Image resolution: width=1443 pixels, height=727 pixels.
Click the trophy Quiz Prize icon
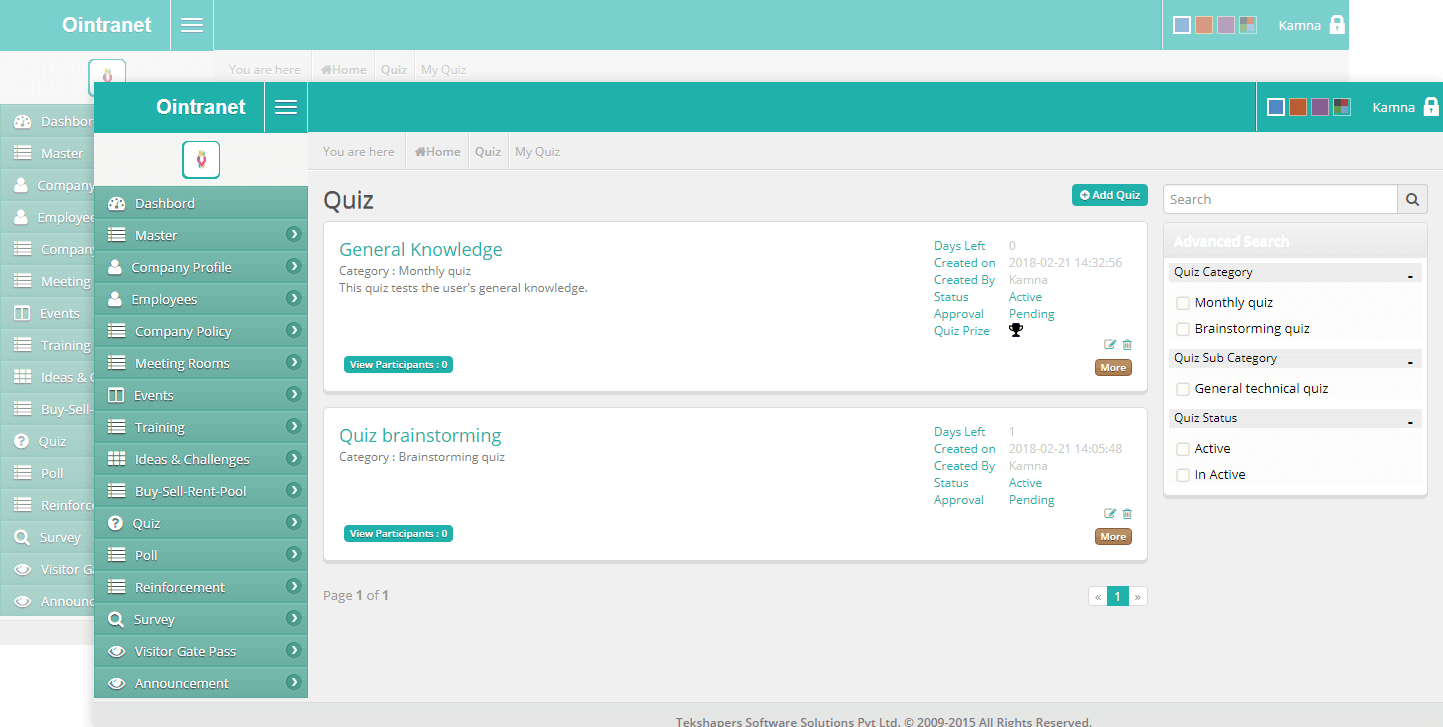pos(1016,330)
